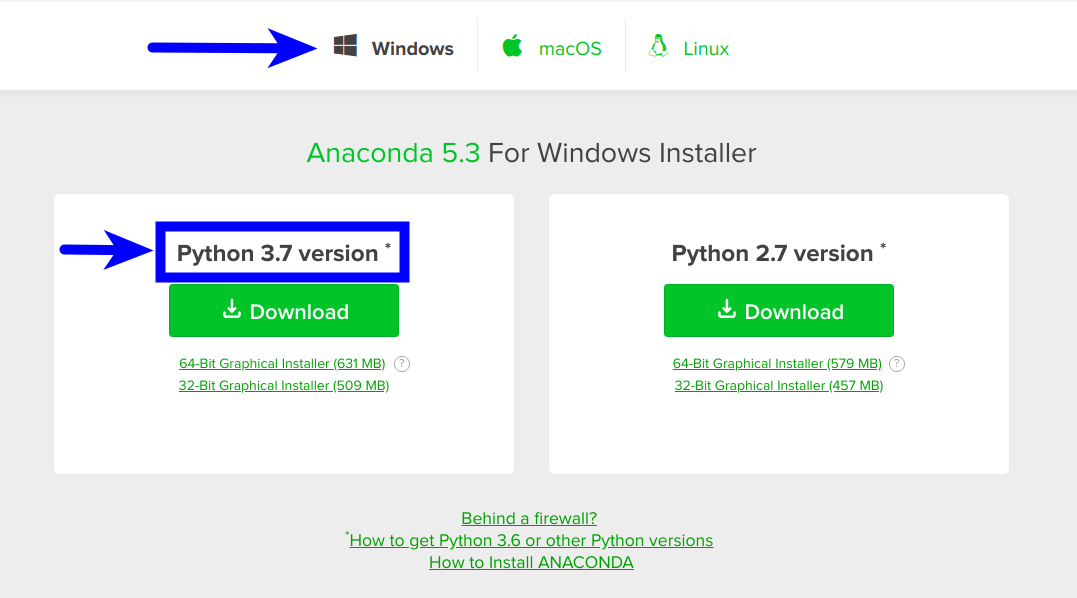
Task: Click the Windows logo icon
Action: [x=346, y=47]
